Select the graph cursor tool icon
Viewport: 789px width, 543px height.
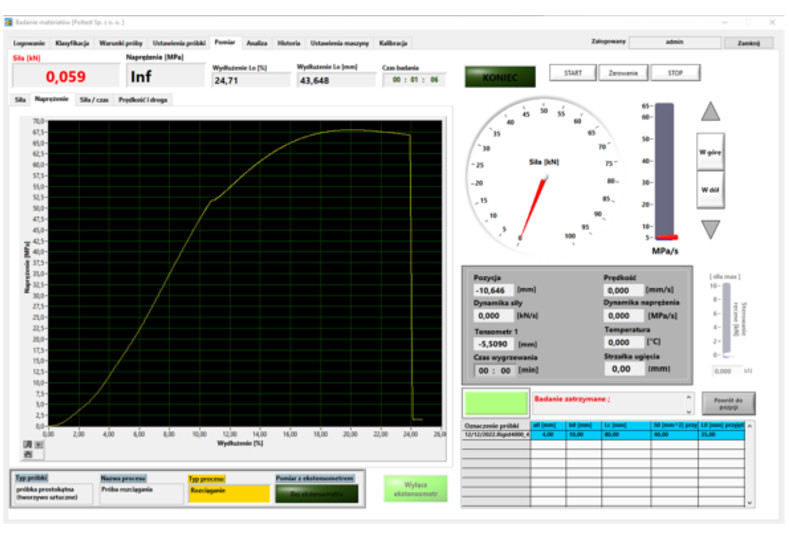point(28,444)
